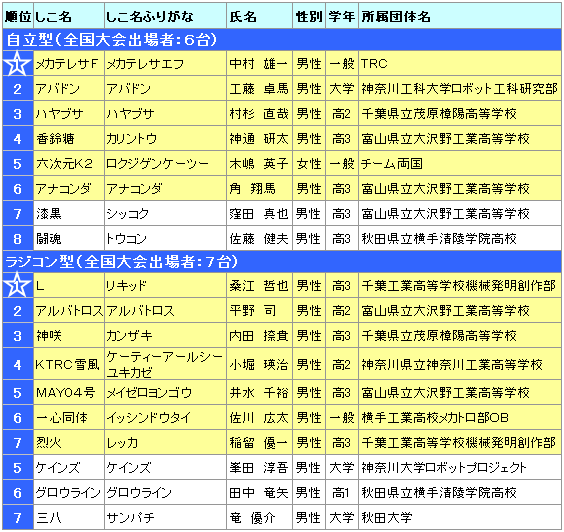
Task: Click the 香鈴糖 ring-name cell
Action: (68, 138)
